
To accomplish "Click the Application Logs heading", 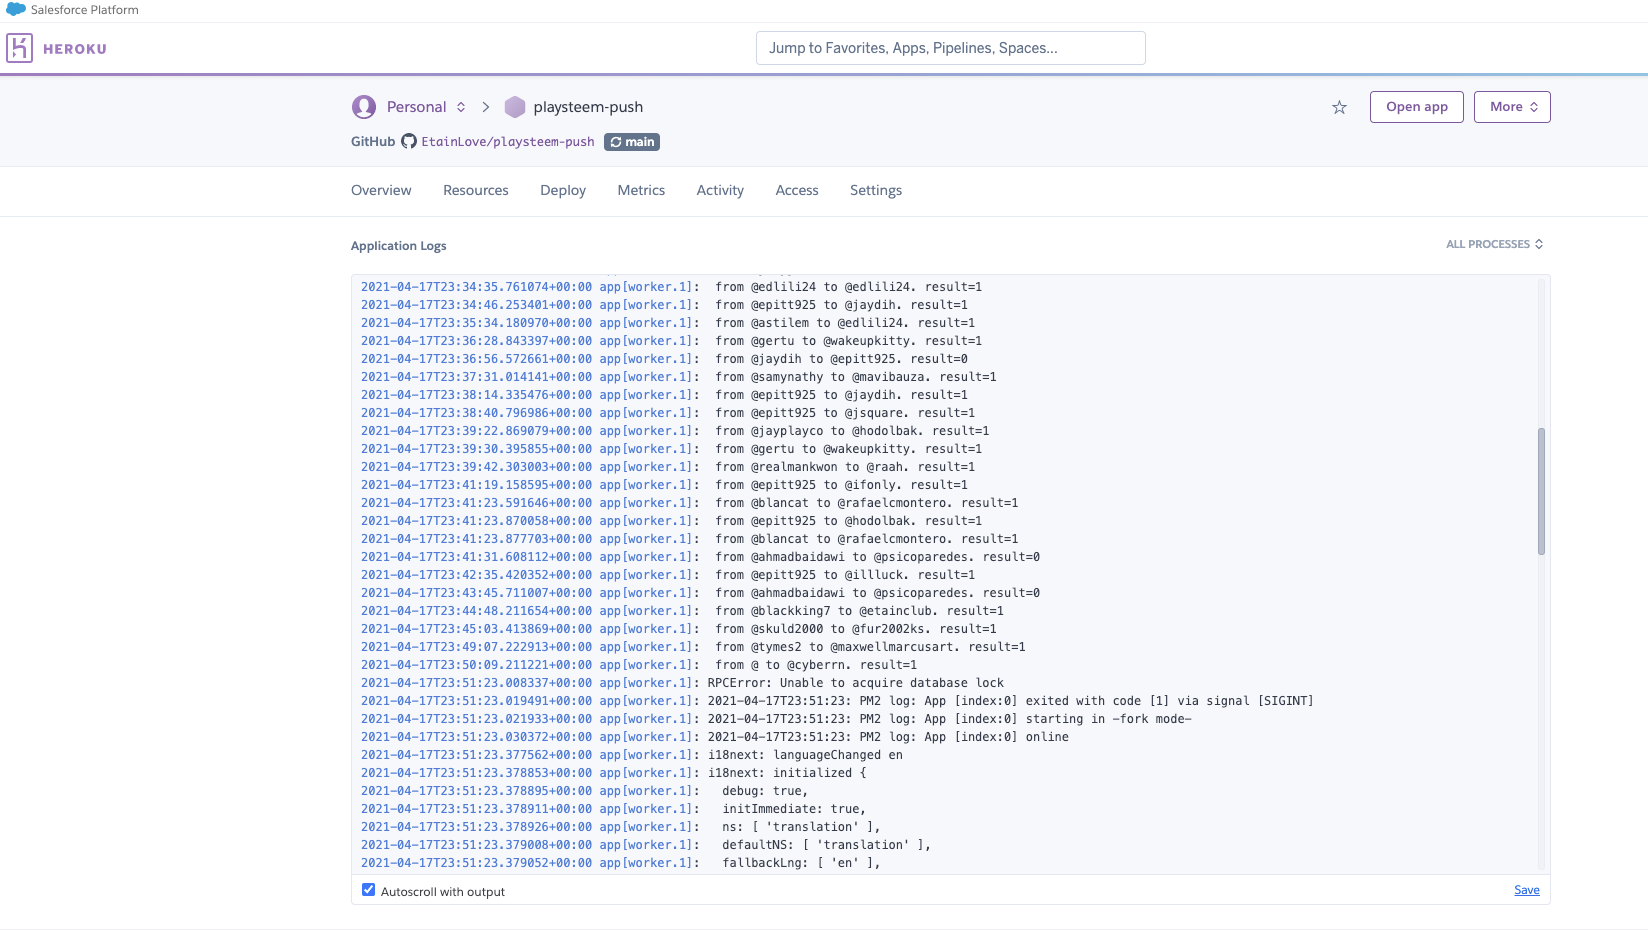I will point(399,246).
